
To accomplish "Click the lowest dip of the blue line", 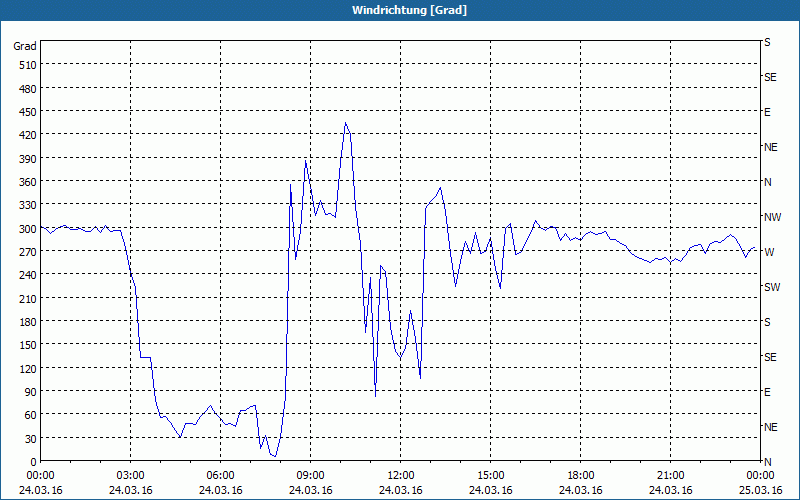I will click(x=275, y=456).
